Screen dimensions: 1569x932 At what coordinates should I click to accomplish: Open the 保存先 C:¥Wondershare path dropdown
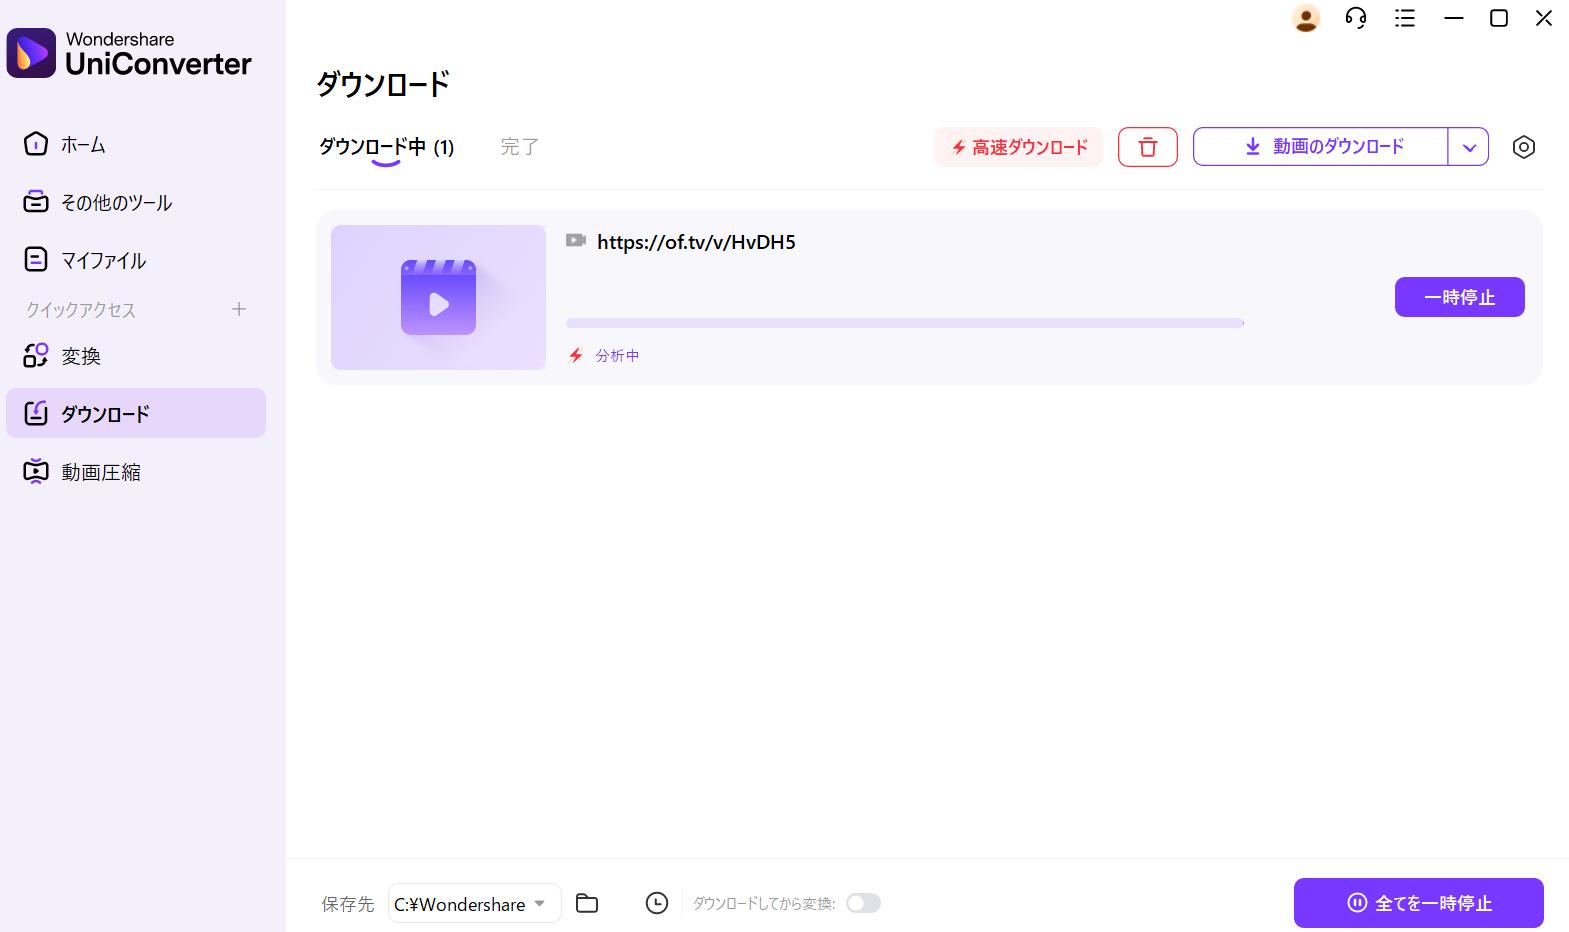coord(474,904)
